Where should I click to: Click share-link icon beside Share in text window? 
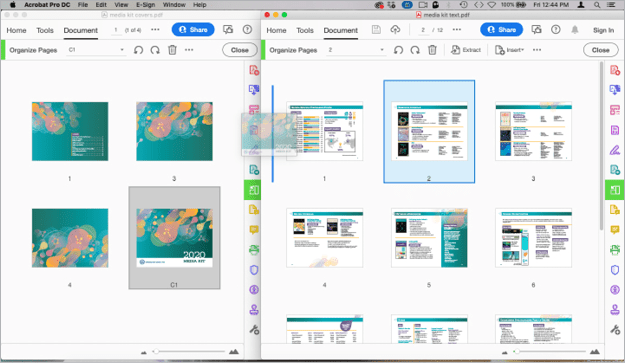(537, 29)
